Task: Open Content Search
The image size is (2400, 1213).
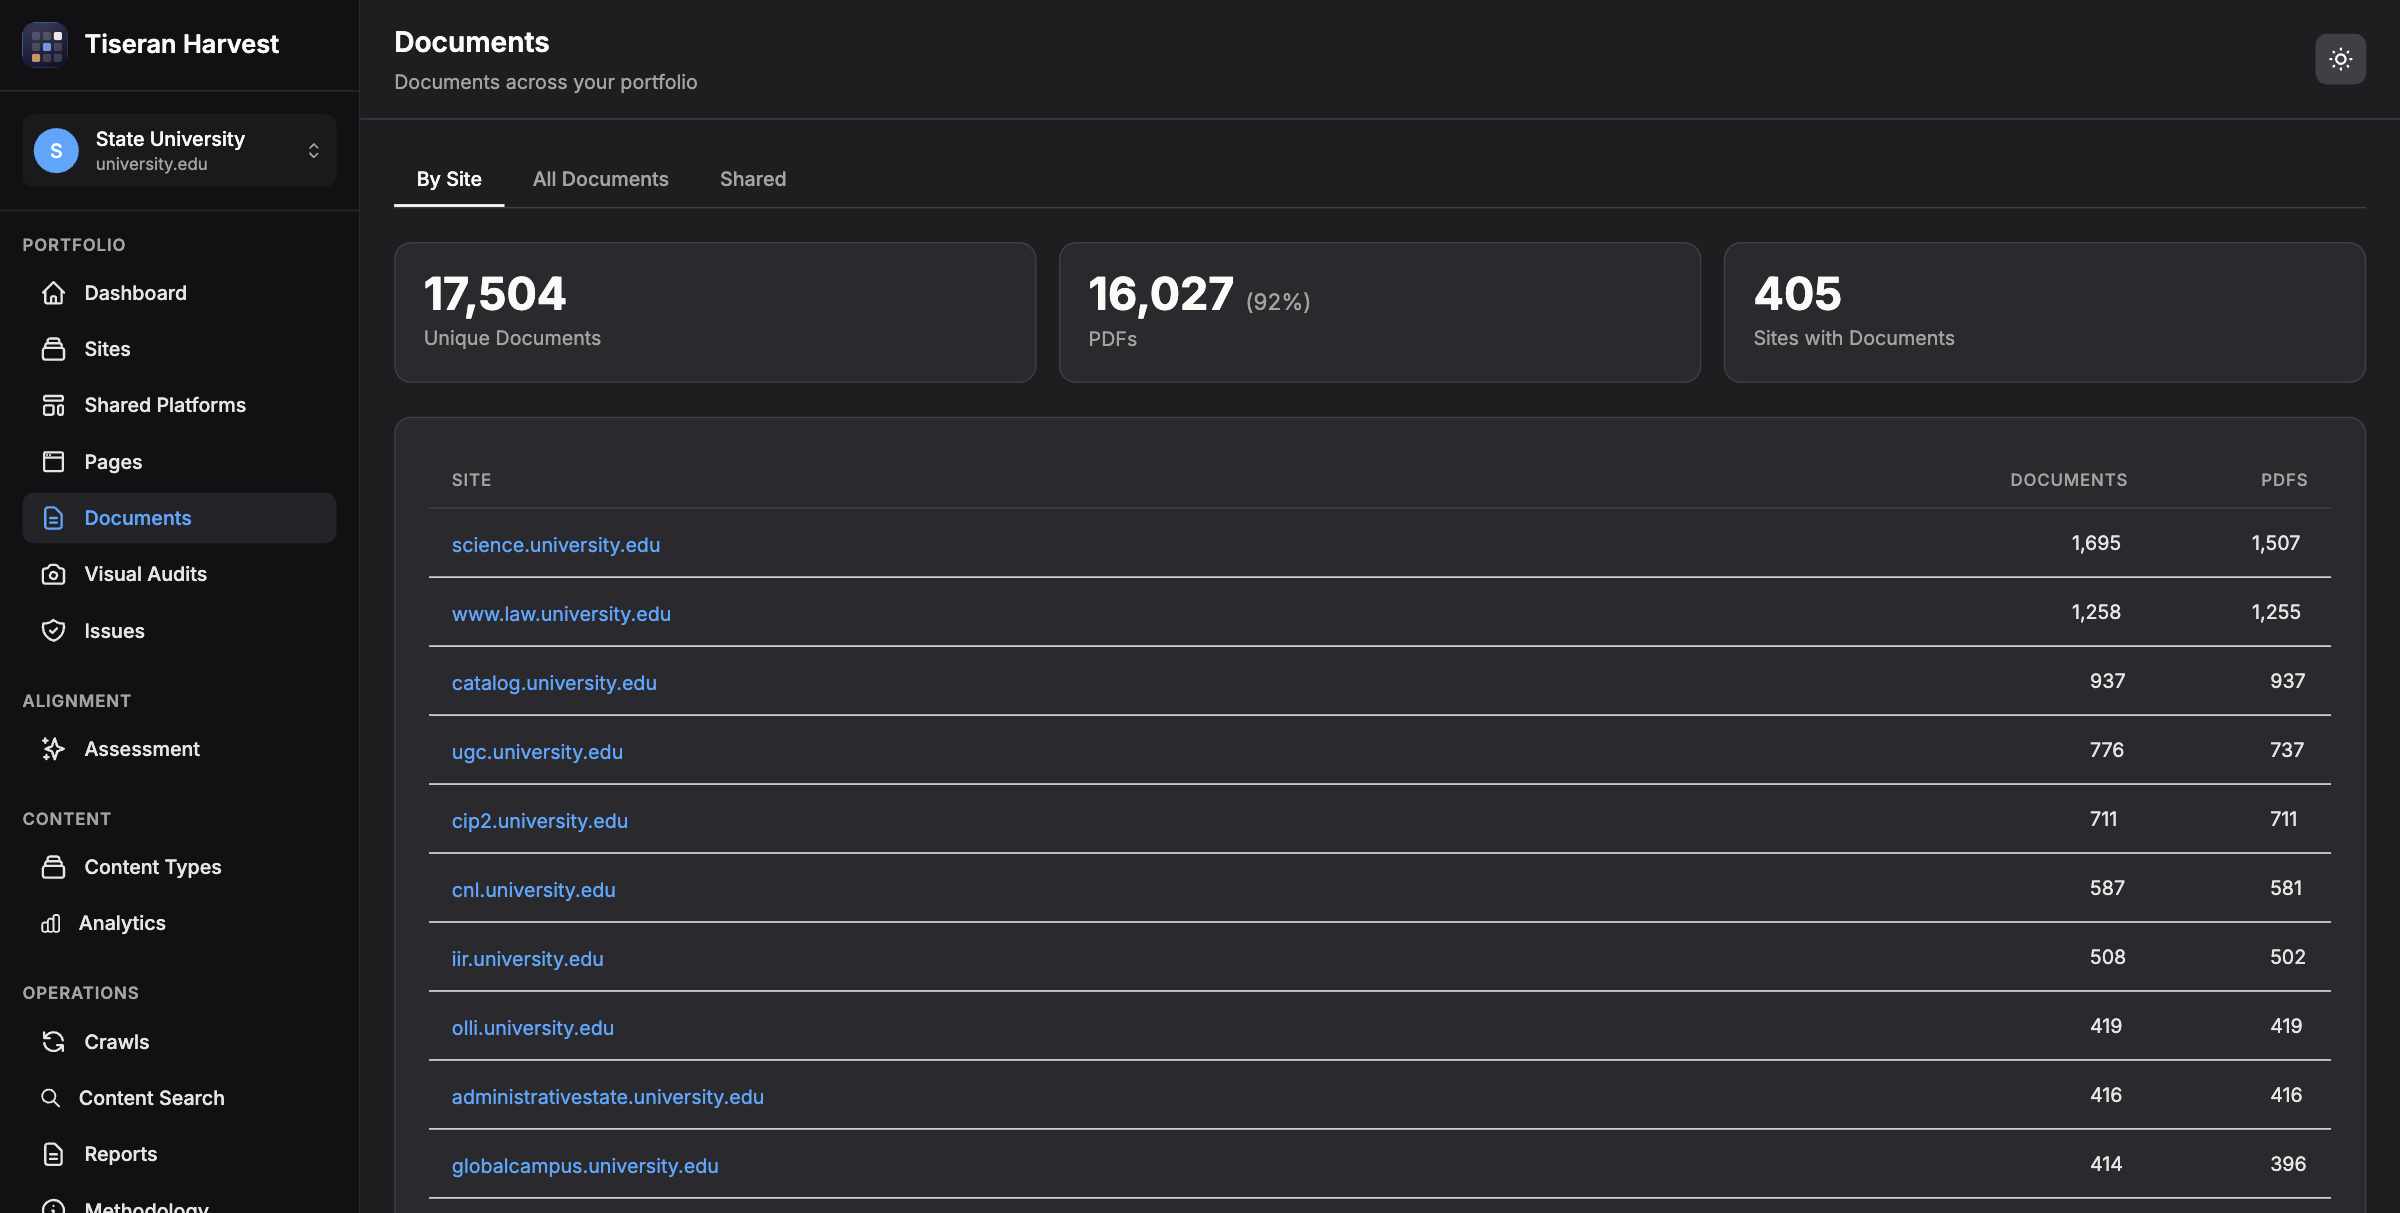Action: coord(179,1098)
